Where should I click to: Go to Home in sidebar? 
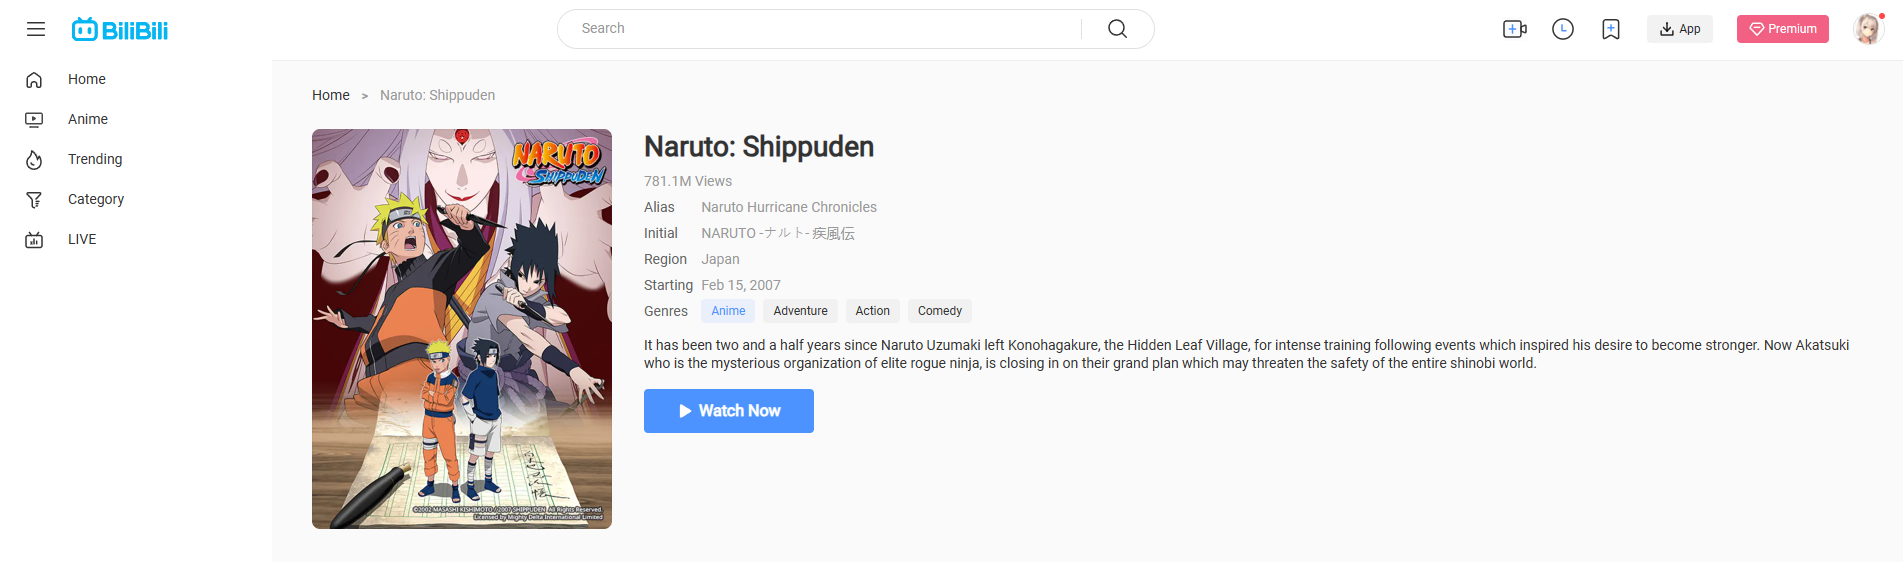pos(86,79)
